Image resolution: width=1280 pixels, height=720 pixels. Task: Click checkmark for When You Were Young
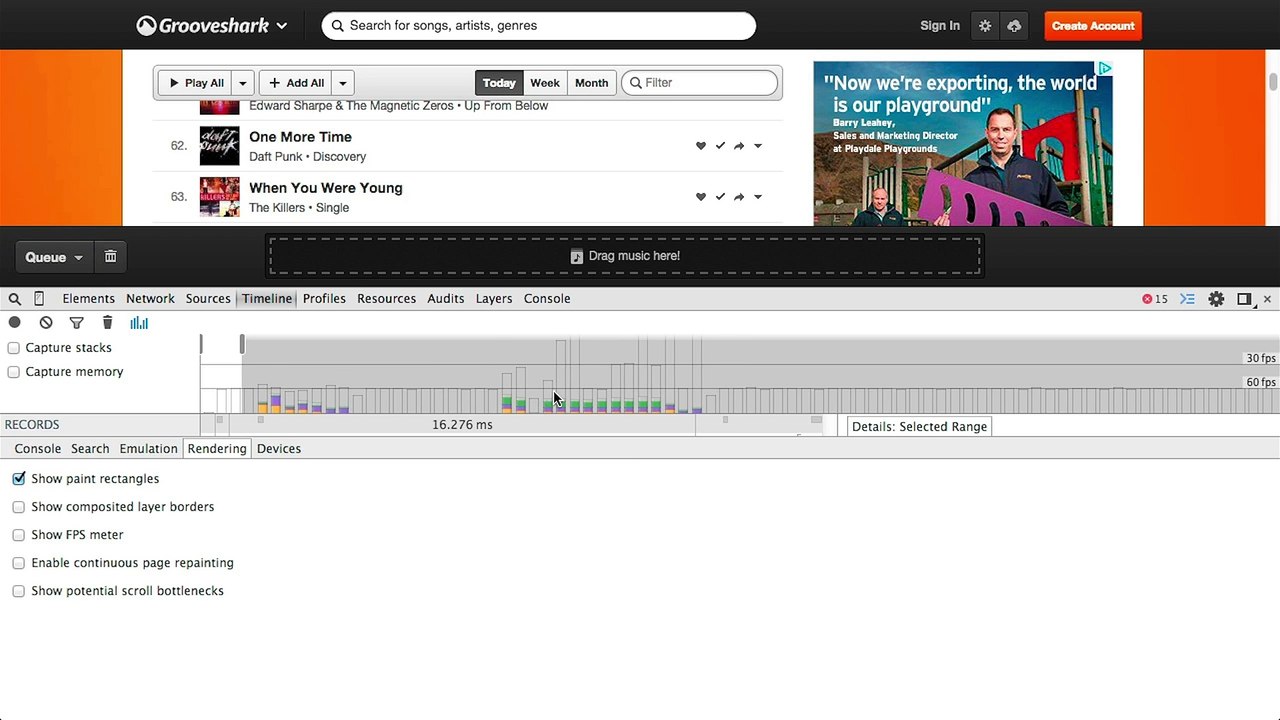(x=720, y=197)
